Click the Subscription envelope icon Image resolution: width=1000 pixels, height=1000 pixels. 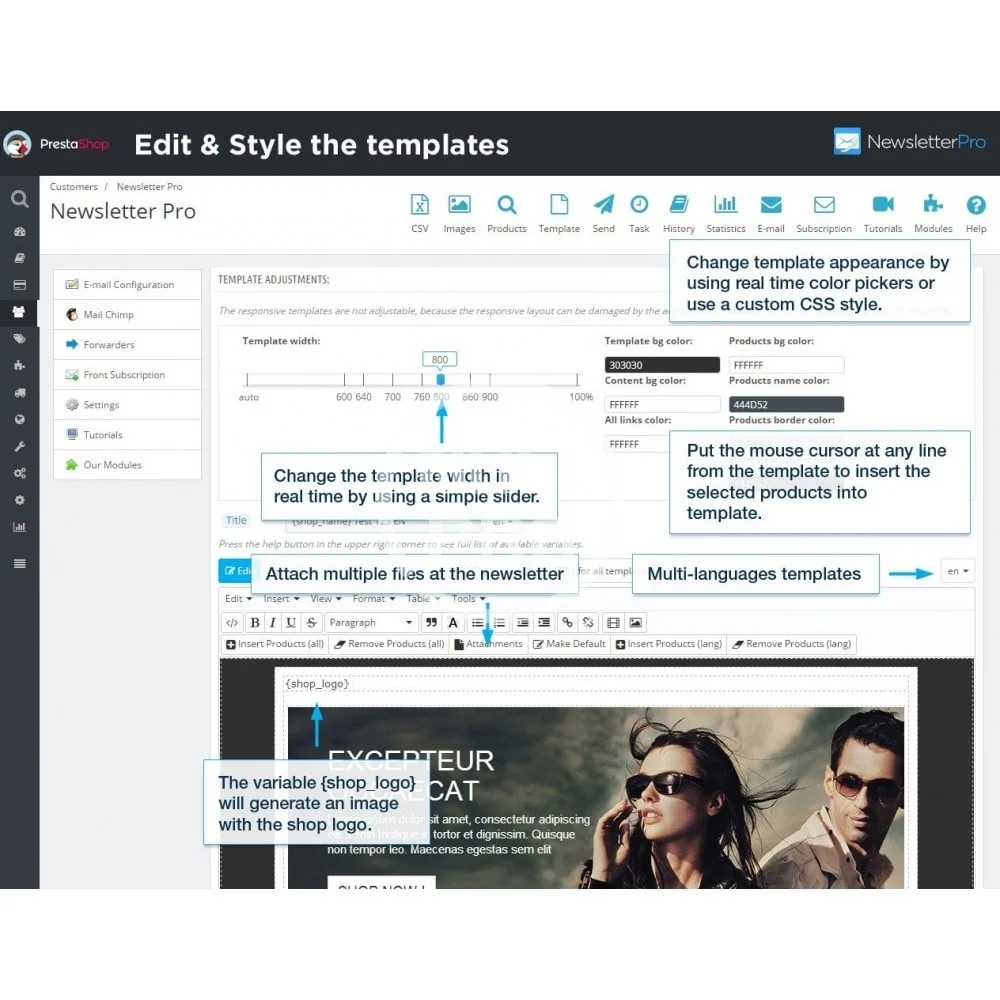coord(824,206)
